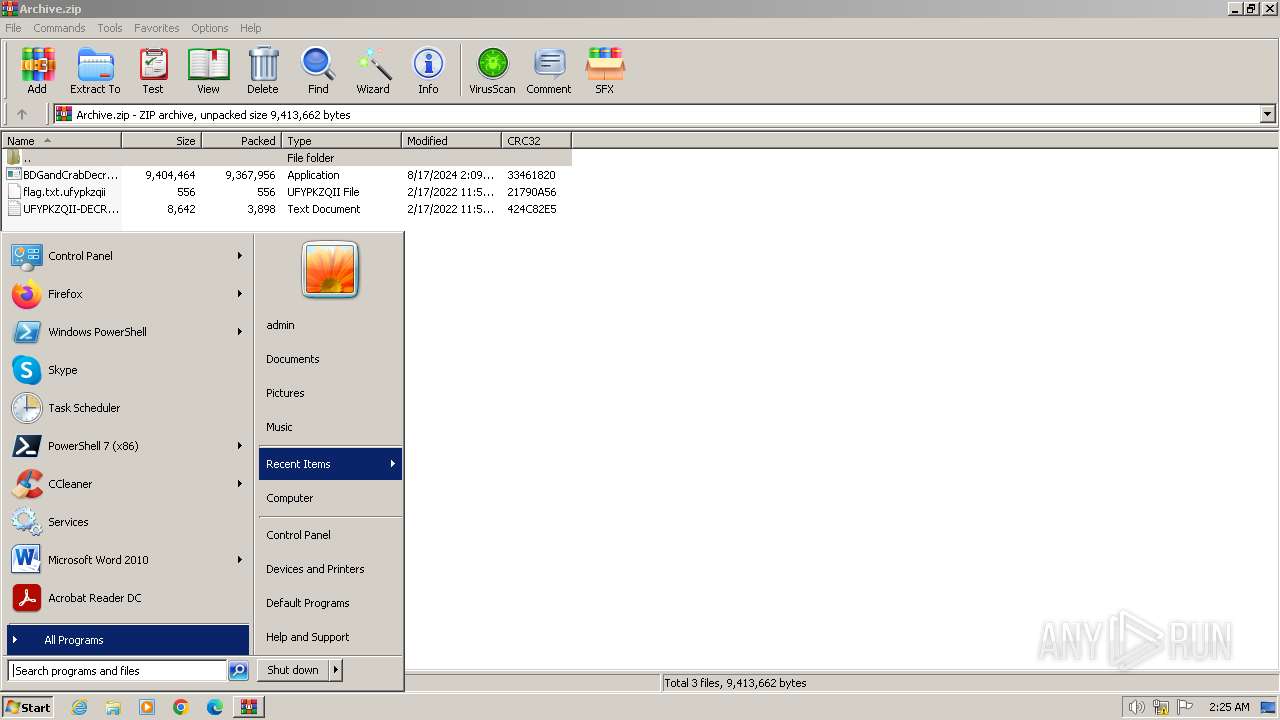This screenshot has height=720, width=1280.
Task: Expand the archive path dropdown
Action: (x=1267, y=114)
